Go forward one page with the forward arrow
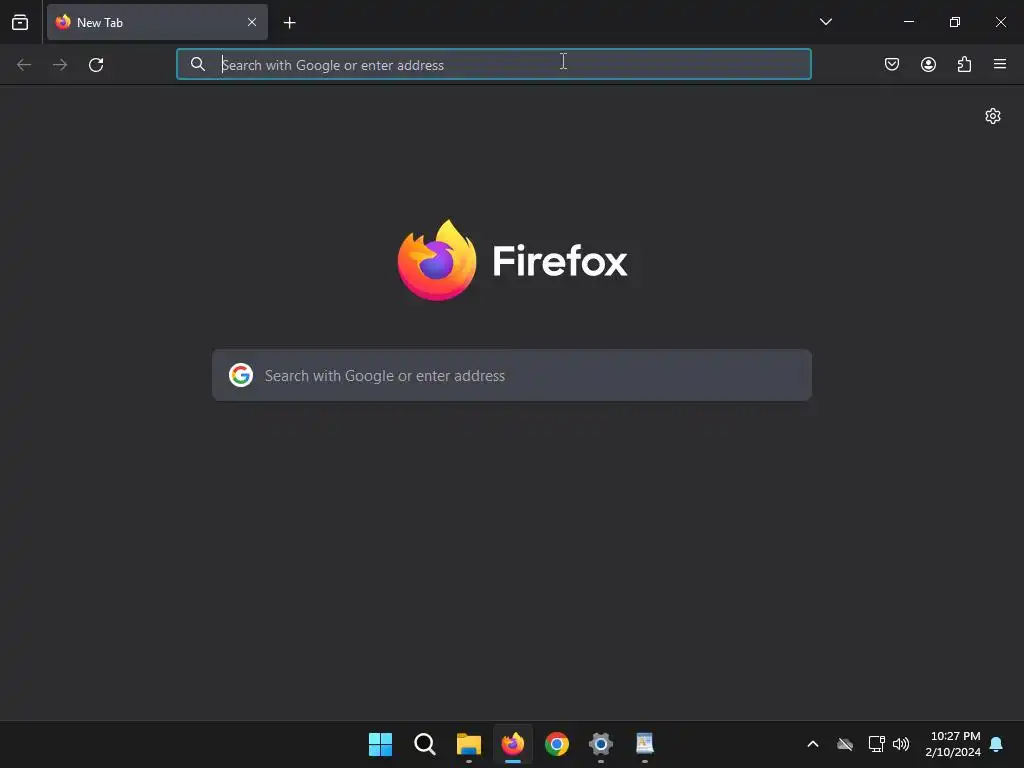1024x768 pixels. pyautogui.click(x=60, y=65)
